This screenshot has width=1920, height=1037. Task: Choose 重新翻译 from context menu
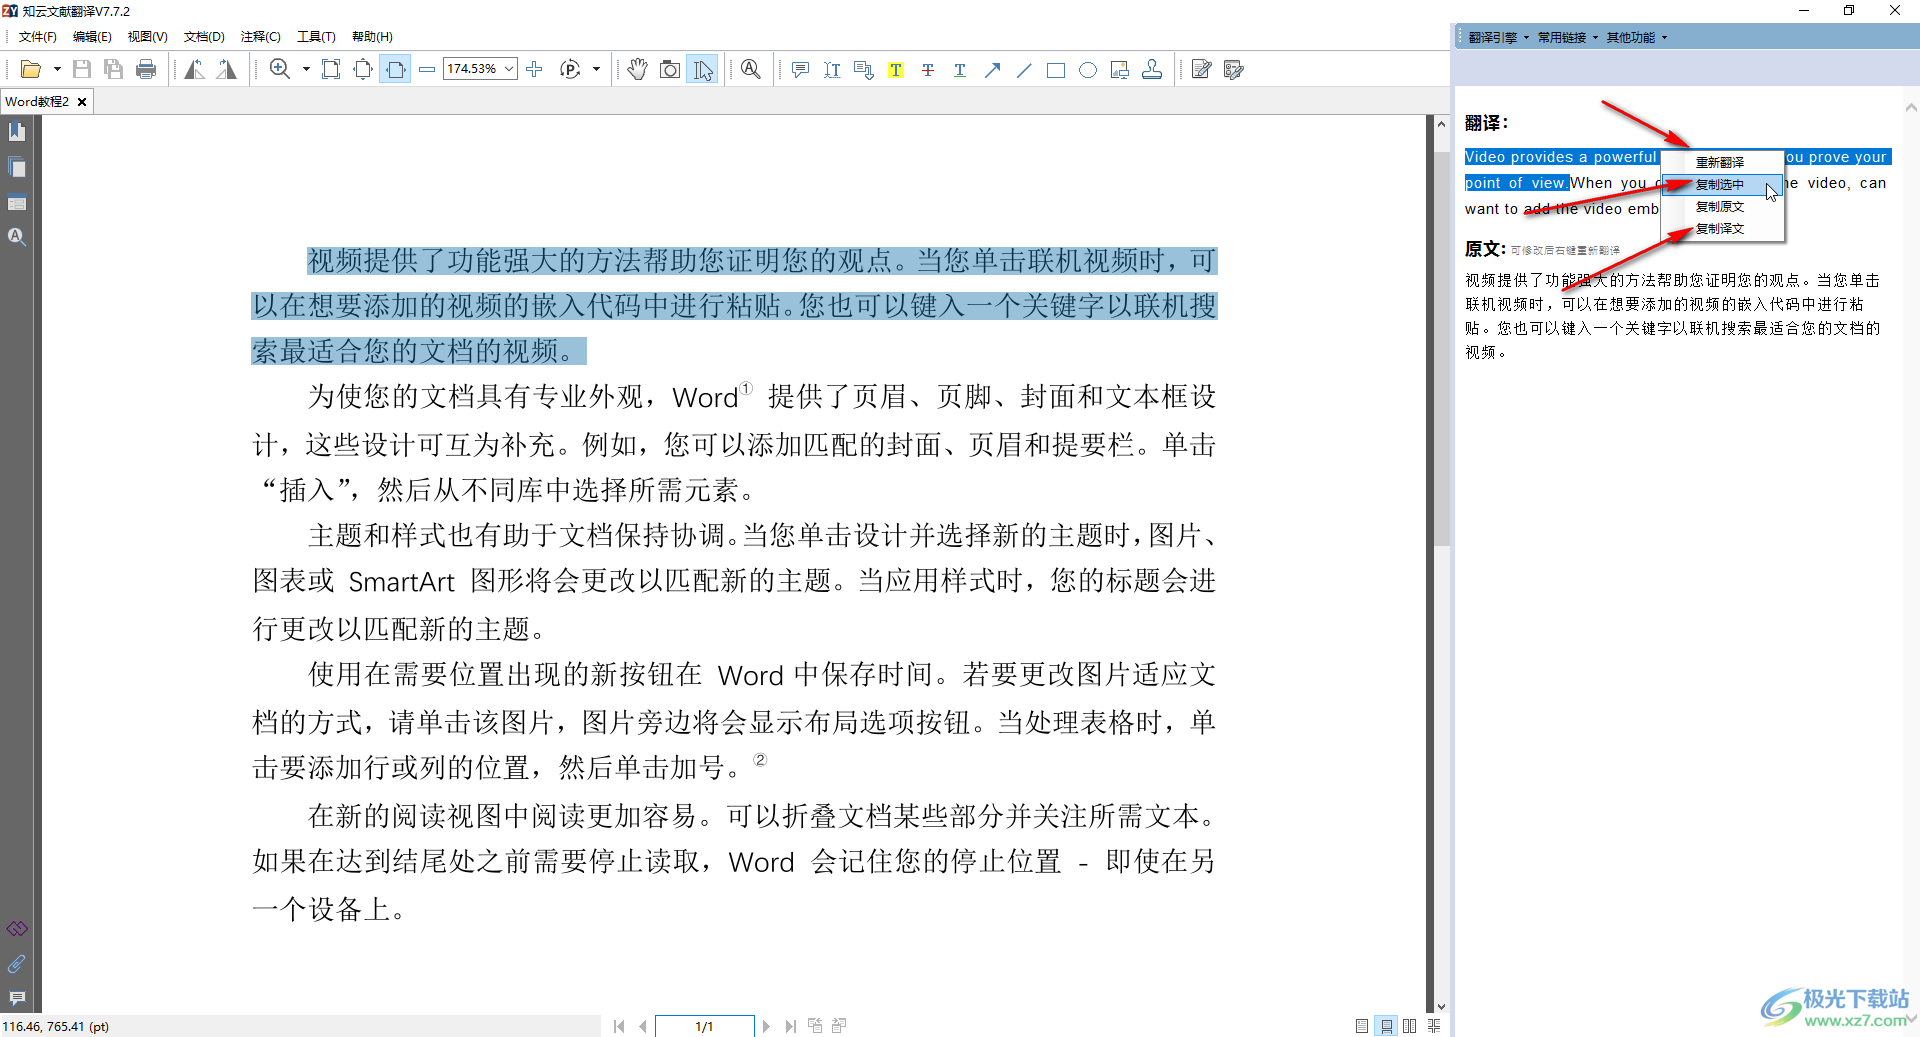click(x=1722, y=162)
